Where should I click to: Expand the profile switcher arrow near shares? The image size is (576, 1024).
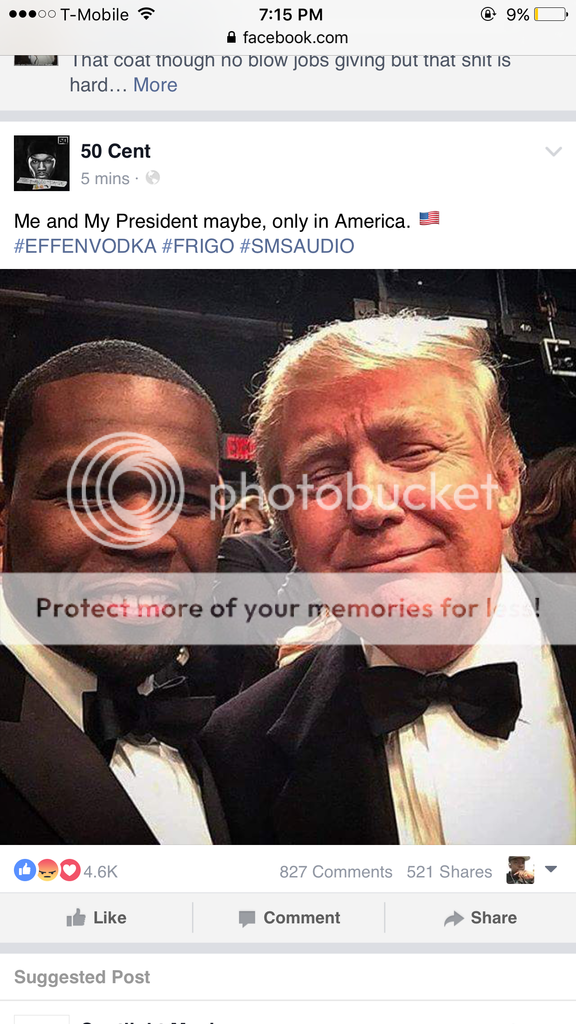(x=551, y=869)
